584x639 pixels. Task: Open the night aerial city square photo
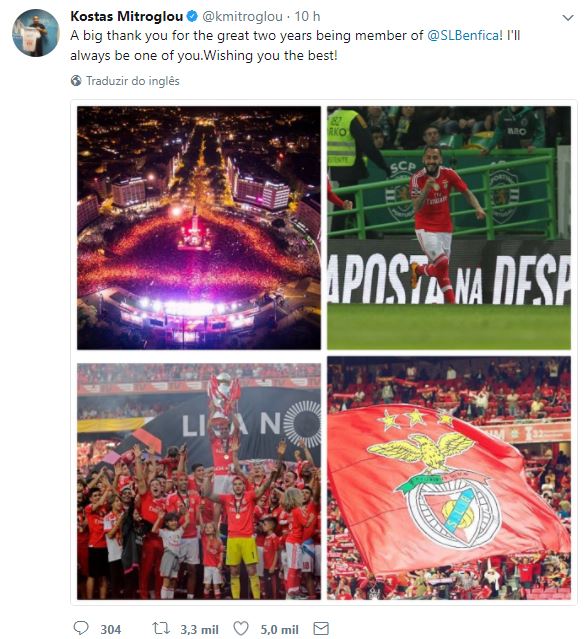[x=199, y=228]
